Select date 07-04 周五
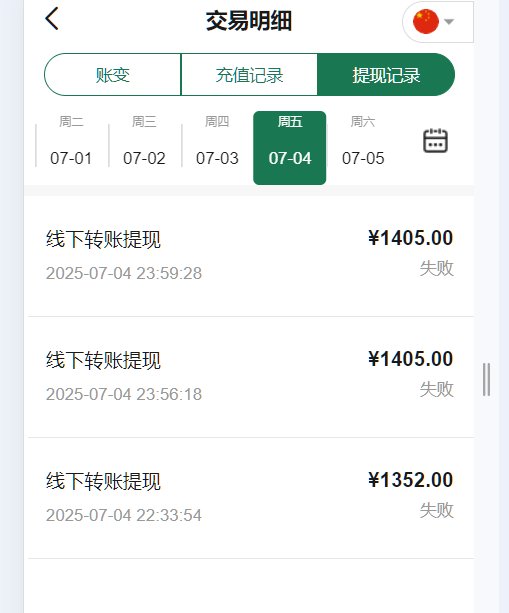The width and height of the screenshot is (509, 613). (290, 148)
